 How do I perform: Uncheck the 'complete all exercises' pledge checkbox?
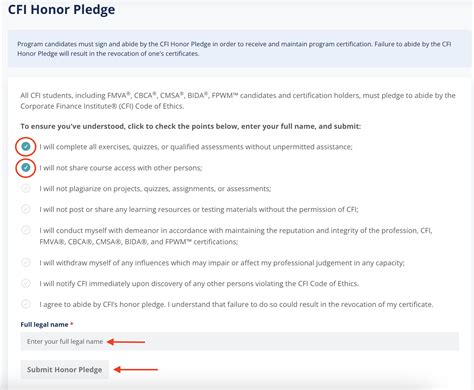26,146
